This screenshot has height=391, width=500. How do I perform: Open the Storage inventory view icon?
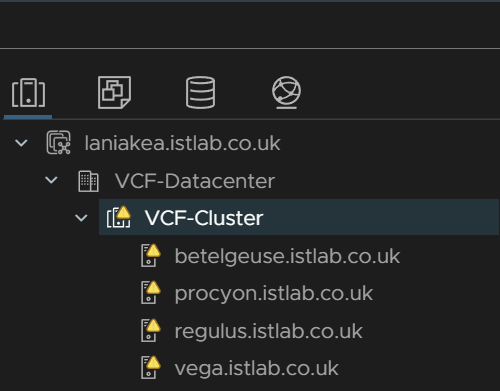[x=200, y=92]
